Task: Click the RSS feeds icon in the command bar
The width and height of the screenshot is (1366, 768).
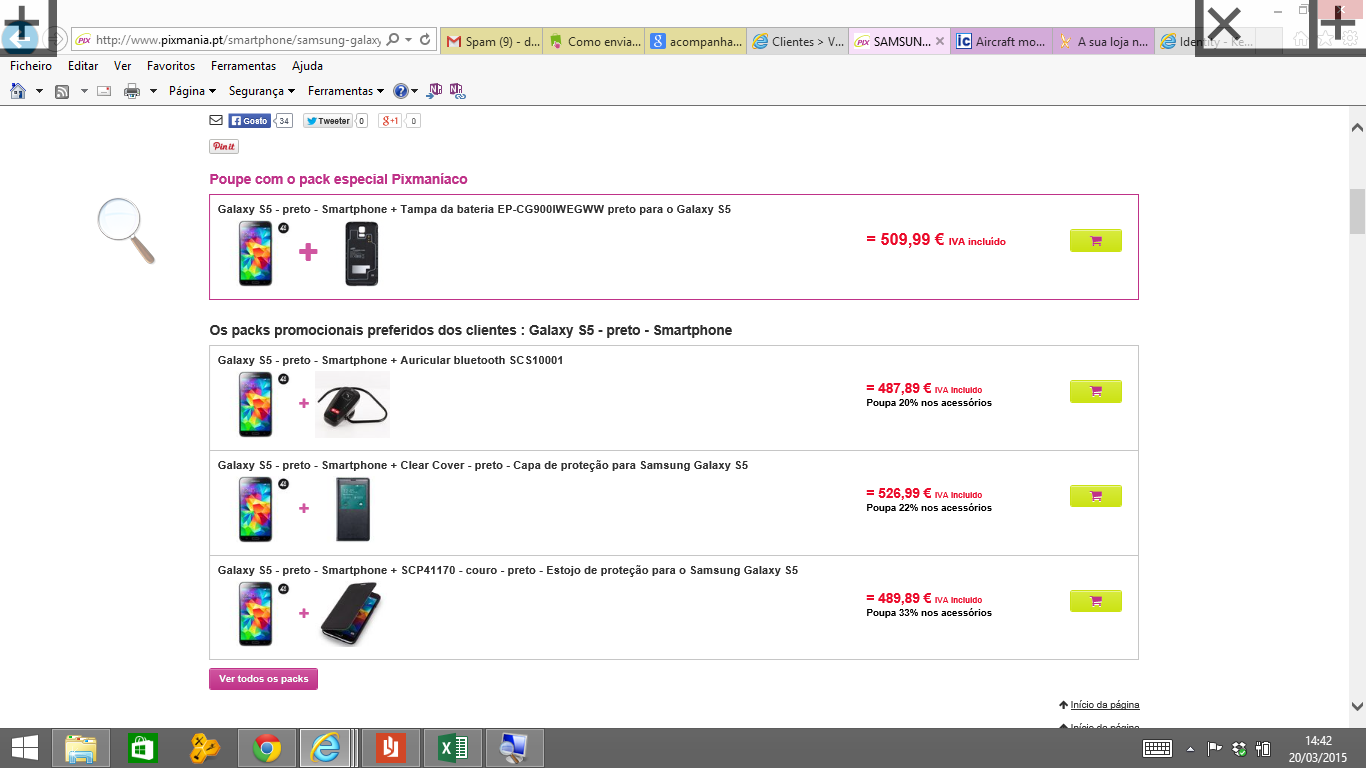Action: 62,91
